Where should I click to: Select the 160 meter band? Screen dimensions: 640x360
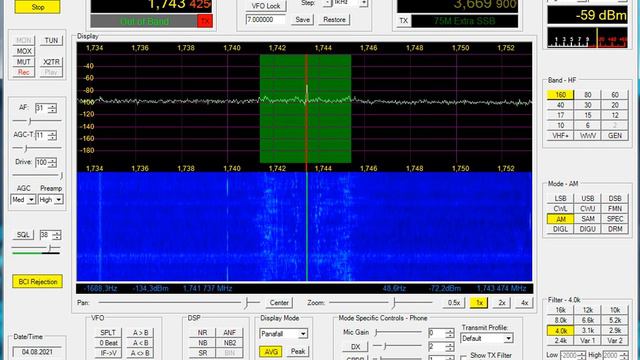[x=560, y=95]
